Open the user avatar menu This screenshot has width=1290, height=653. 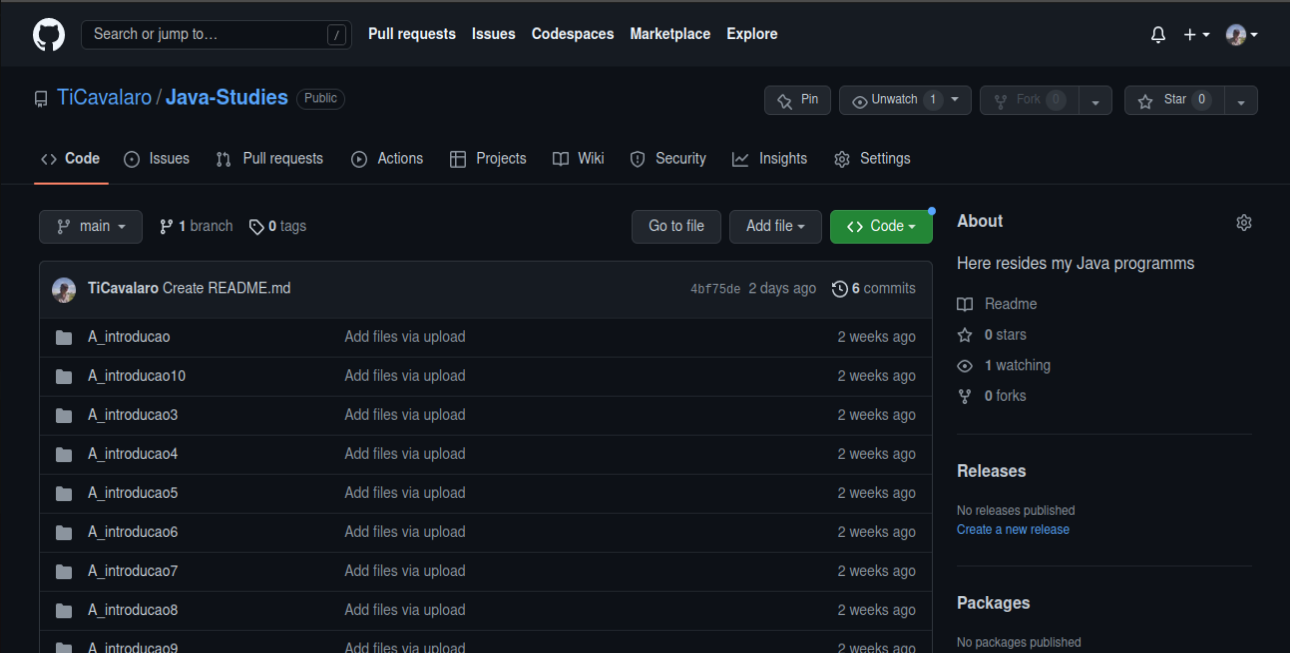click(x=1241, y=35)
